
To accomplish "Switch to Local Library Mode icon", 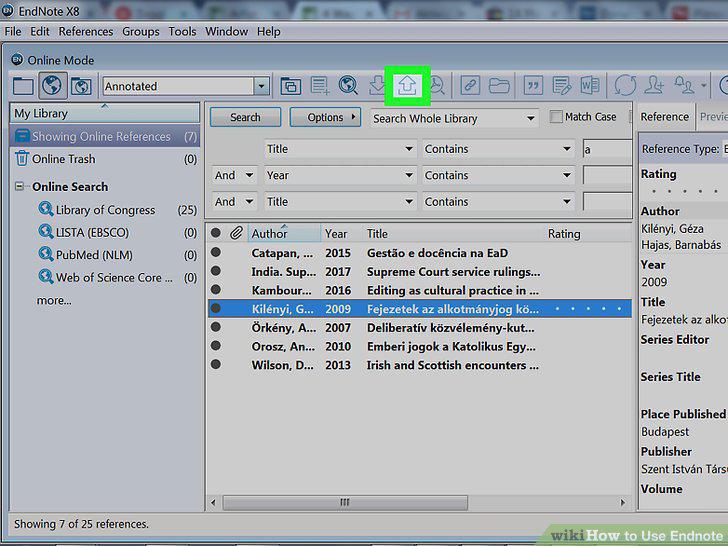I will [x=23, y=86].
